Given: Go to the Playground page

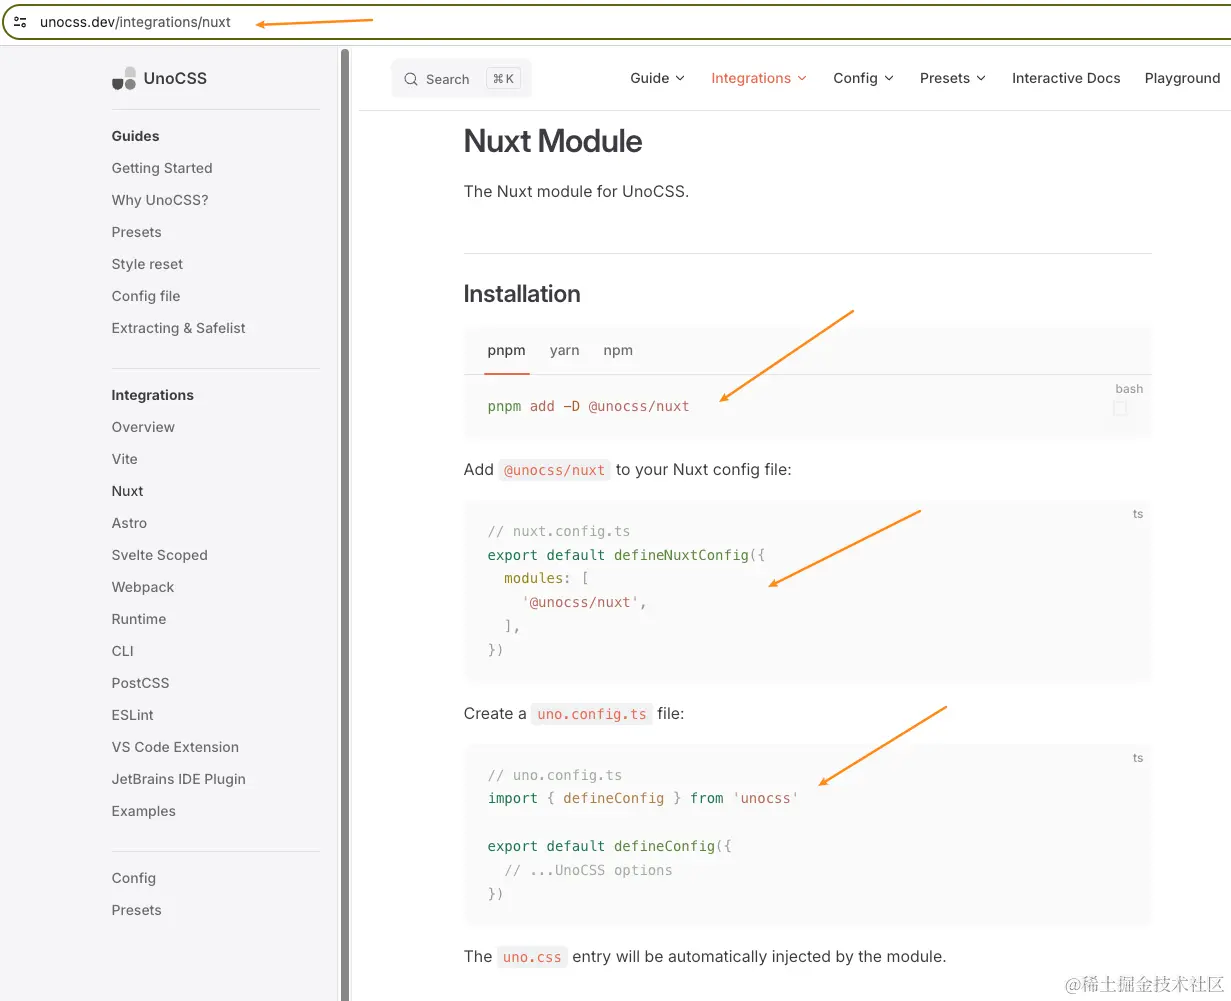Looking at the screenshot, I should 1182,78.
